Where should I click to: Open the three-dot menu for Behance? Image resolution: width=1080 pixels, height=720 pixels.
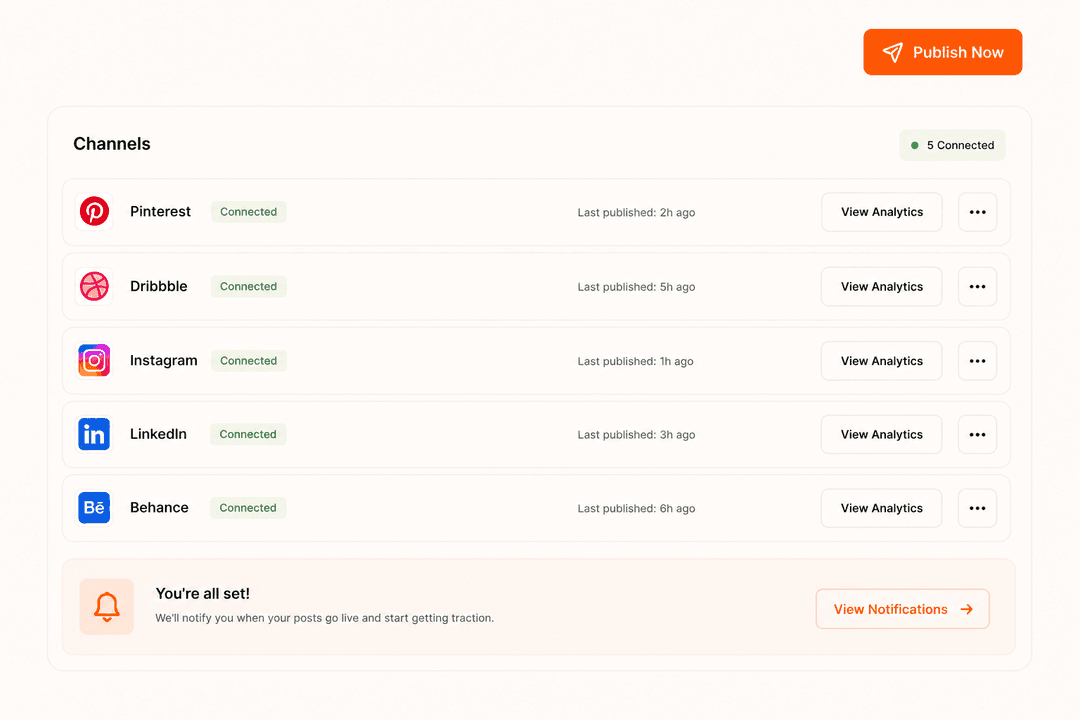[x=977, y=508]
